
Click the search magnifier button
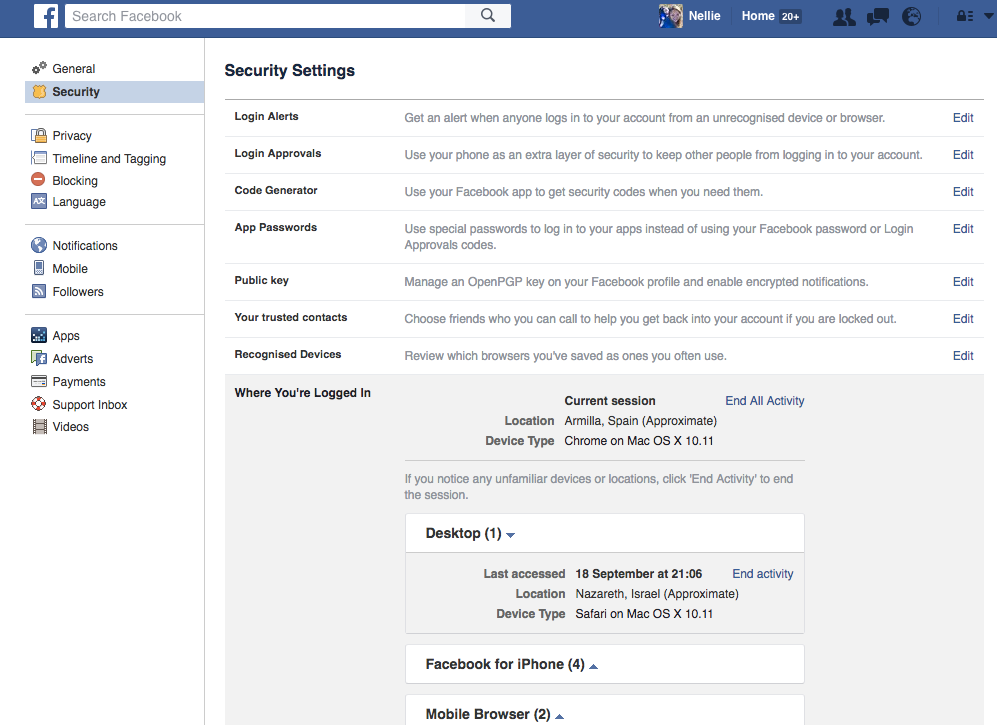pos(488,15)
